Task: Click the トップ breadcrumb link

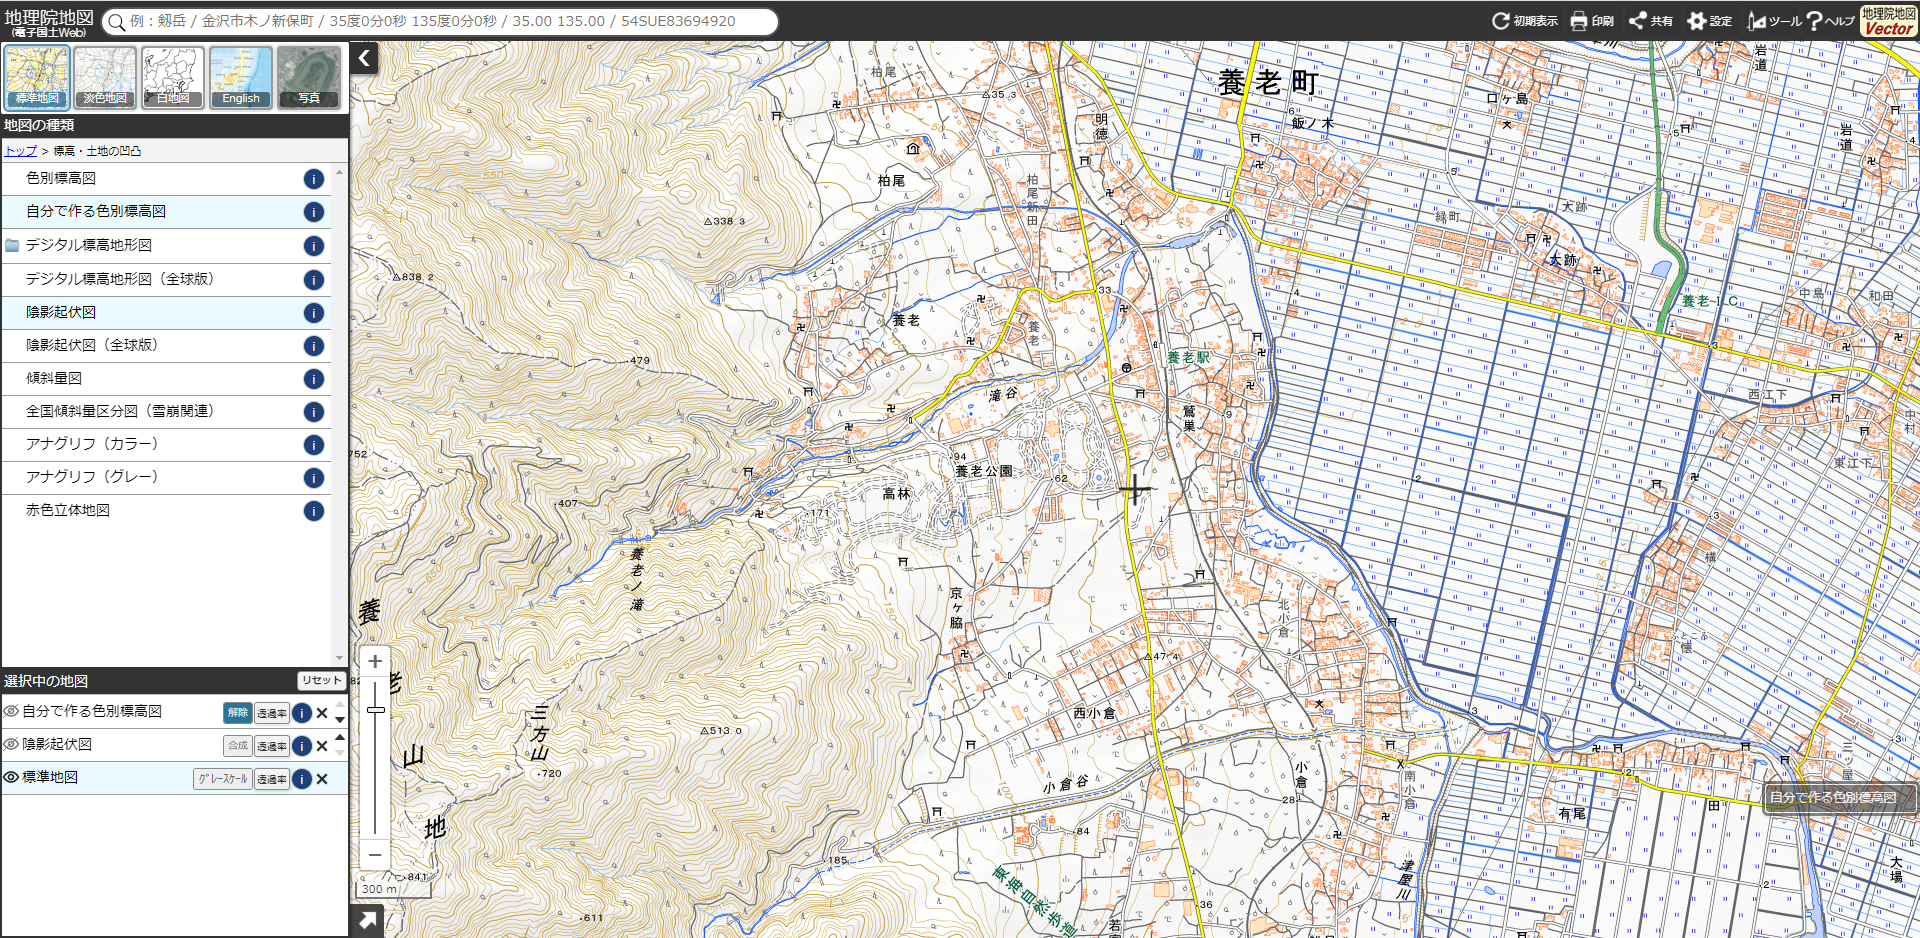Action: tap(21, 151)
